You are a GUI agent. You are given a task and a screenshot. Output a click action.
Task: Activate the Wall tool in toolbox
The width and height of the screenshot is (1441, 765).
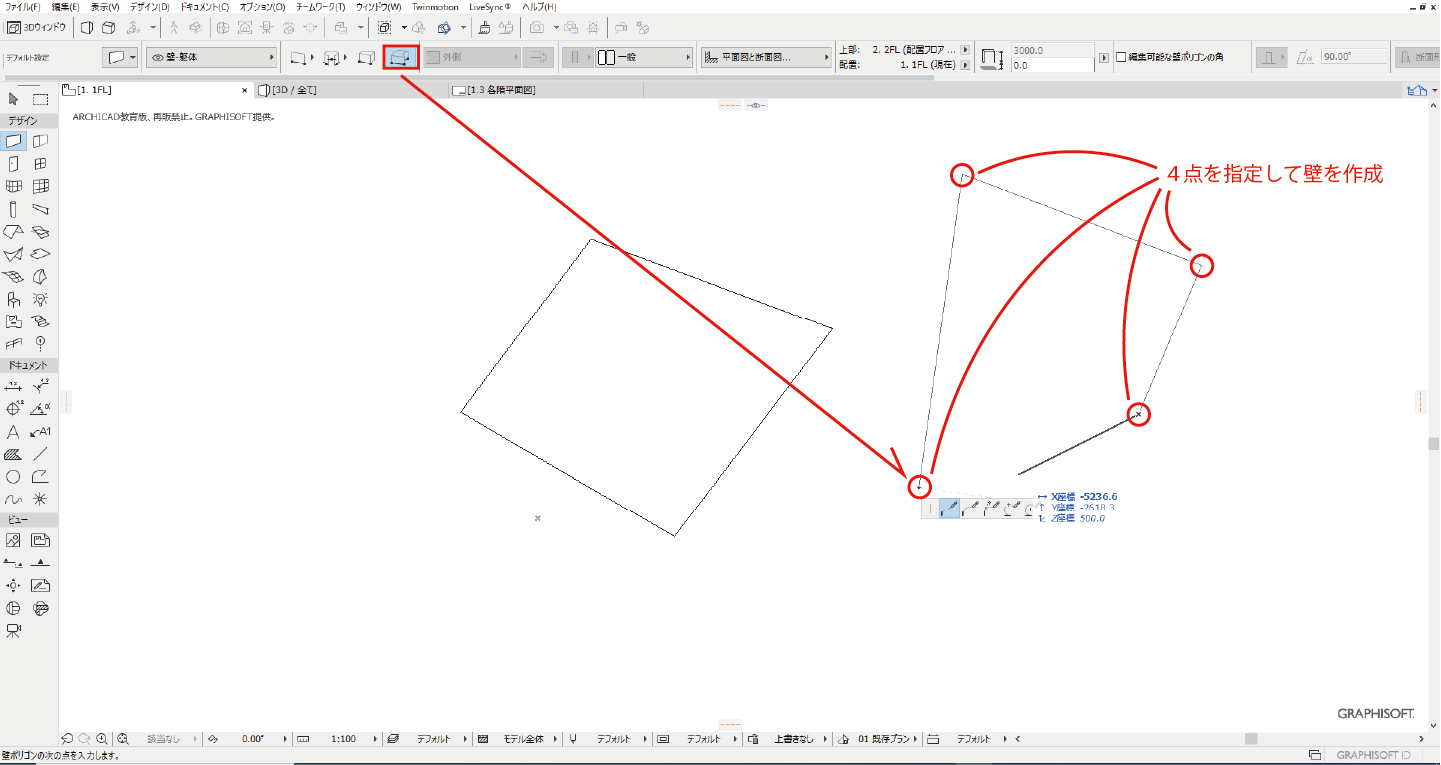tap(14, 141)
